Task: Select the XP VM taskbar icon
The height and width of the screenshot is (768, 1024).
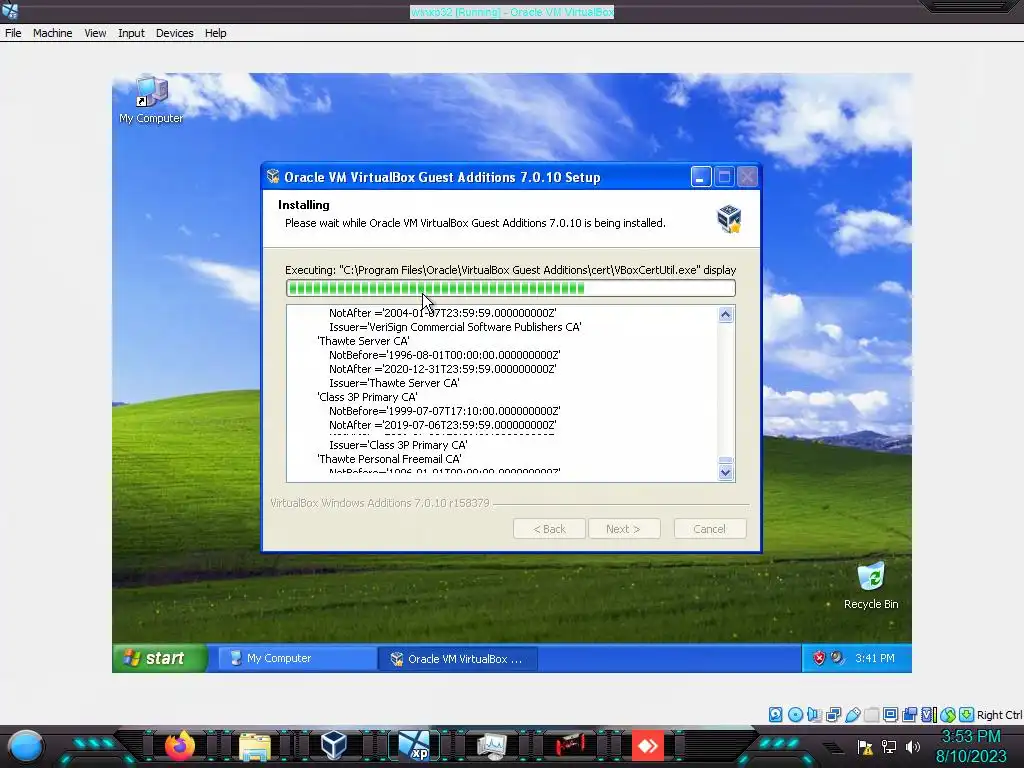Action: point(414,746)
